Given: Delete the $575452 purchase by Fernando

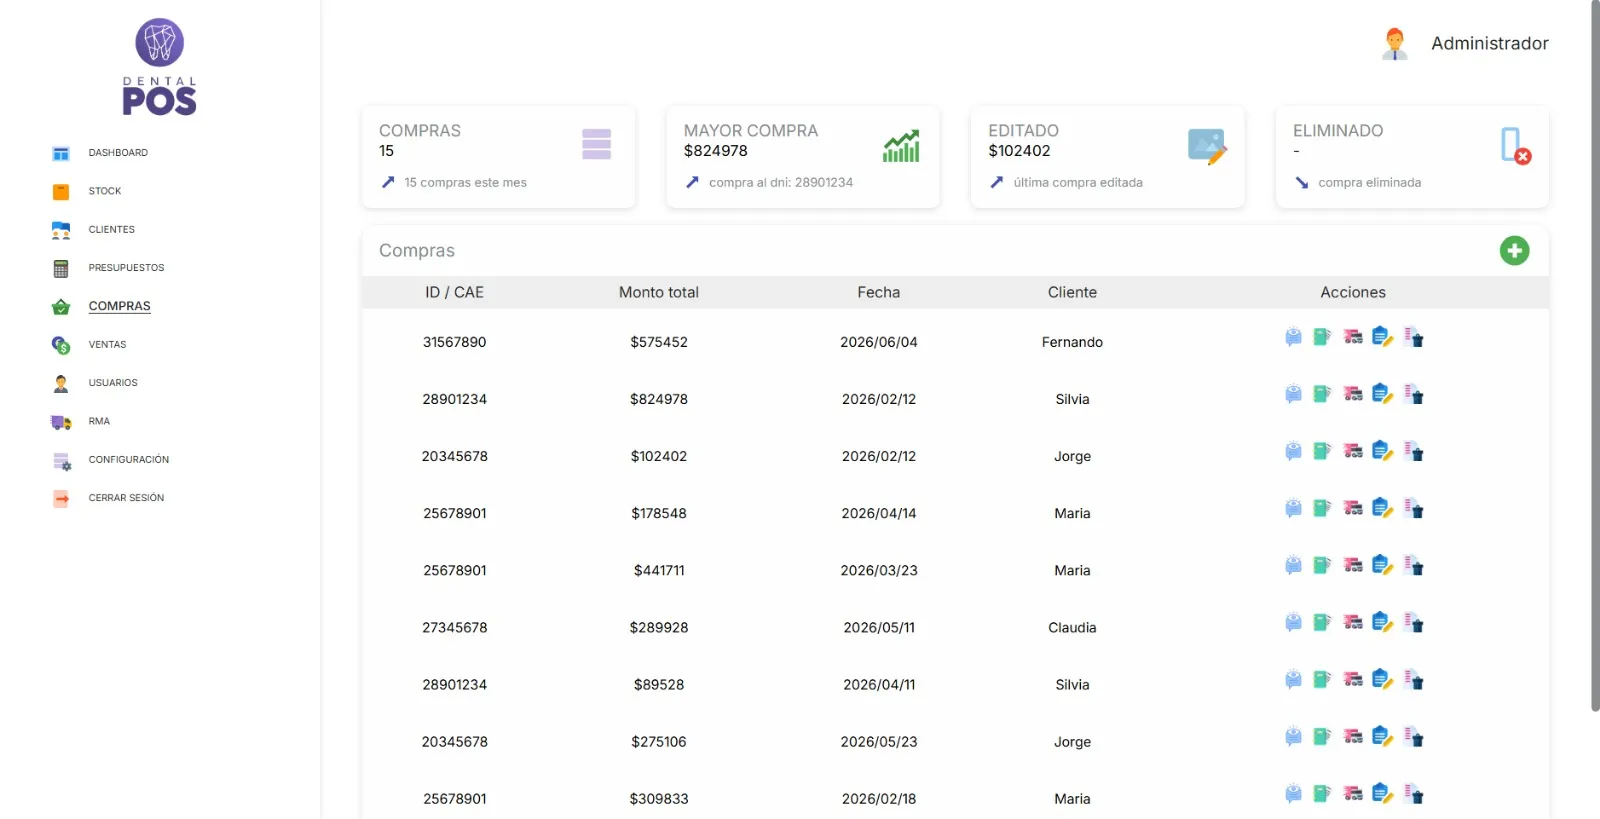Looking at the screenshot, I should [1413, 337].
